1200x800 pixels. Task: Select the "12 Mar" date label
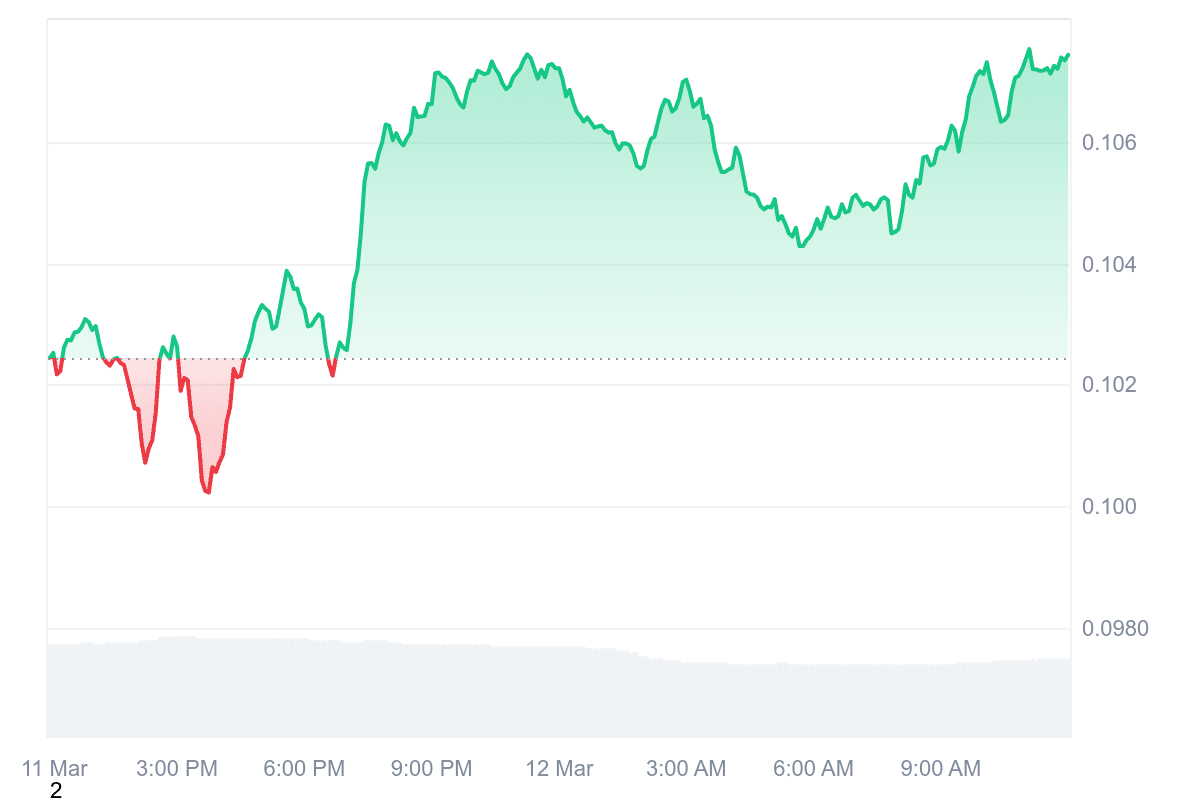(x=560, y=769)
